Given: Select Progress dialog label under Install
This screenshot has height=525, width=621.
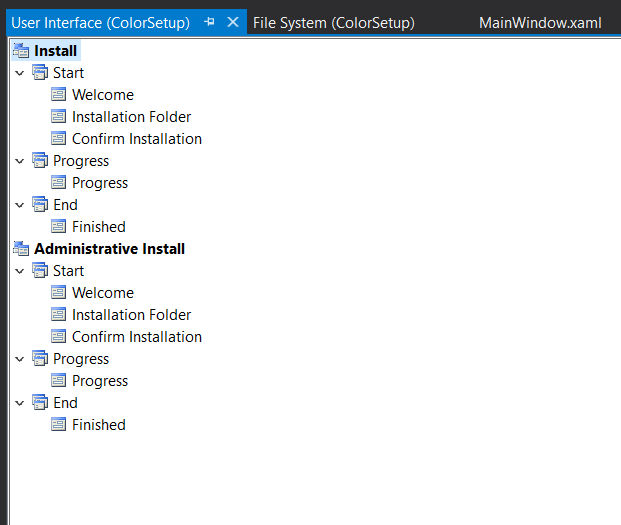Looking at the screenshot, I should [100, 183].
